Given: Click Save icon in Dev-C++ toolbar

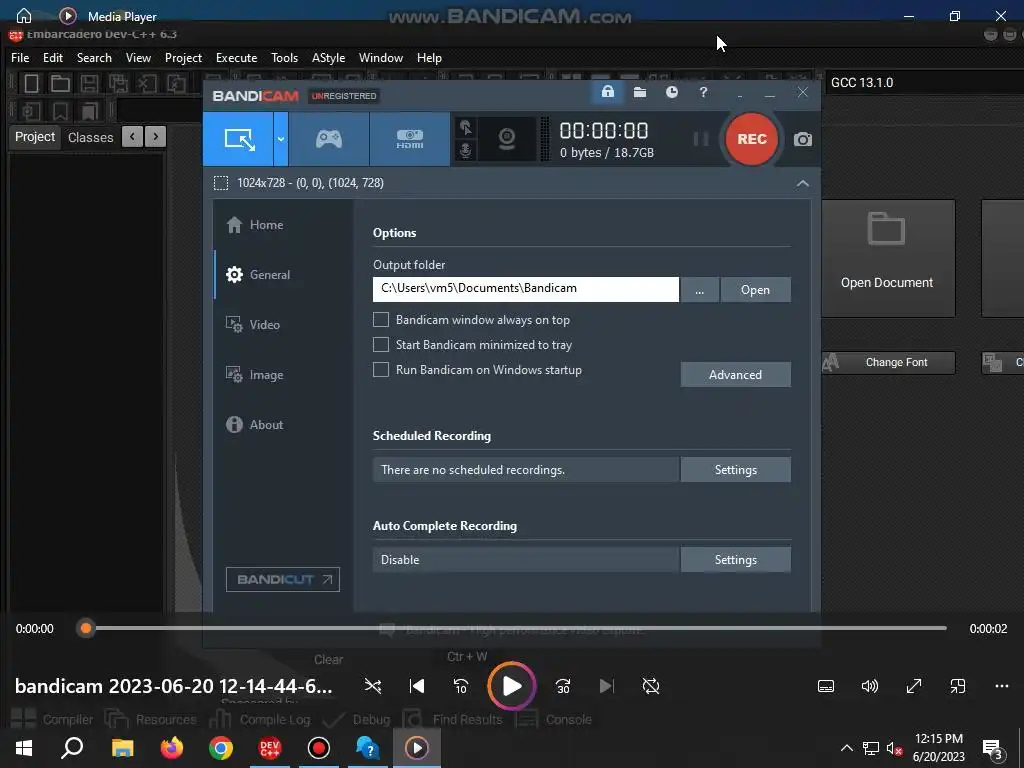Looking at the screenshot, I should (x=89, y=83).
